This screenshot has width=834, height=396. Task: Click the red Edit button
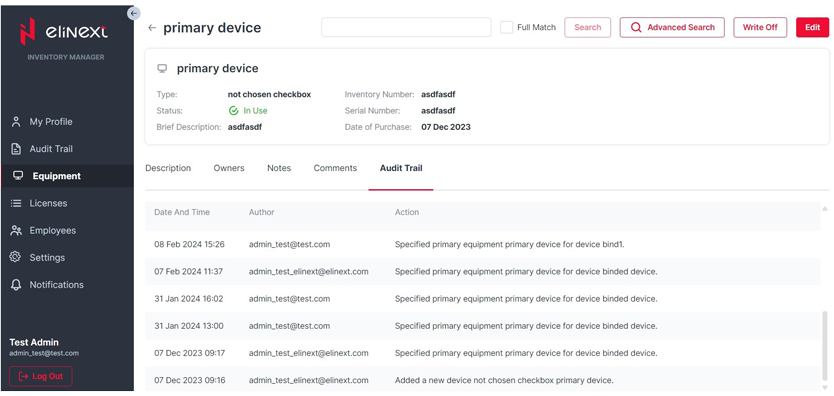point(812,27)
